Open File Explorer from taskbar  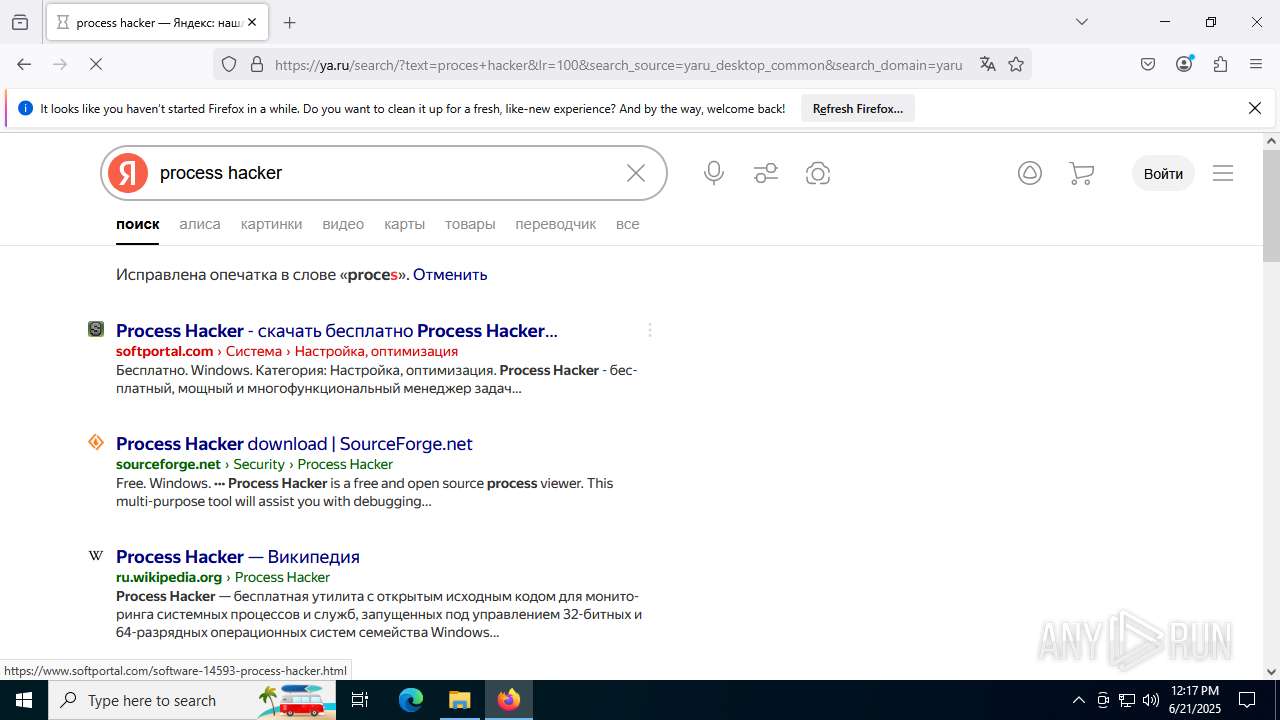[459, 700]
